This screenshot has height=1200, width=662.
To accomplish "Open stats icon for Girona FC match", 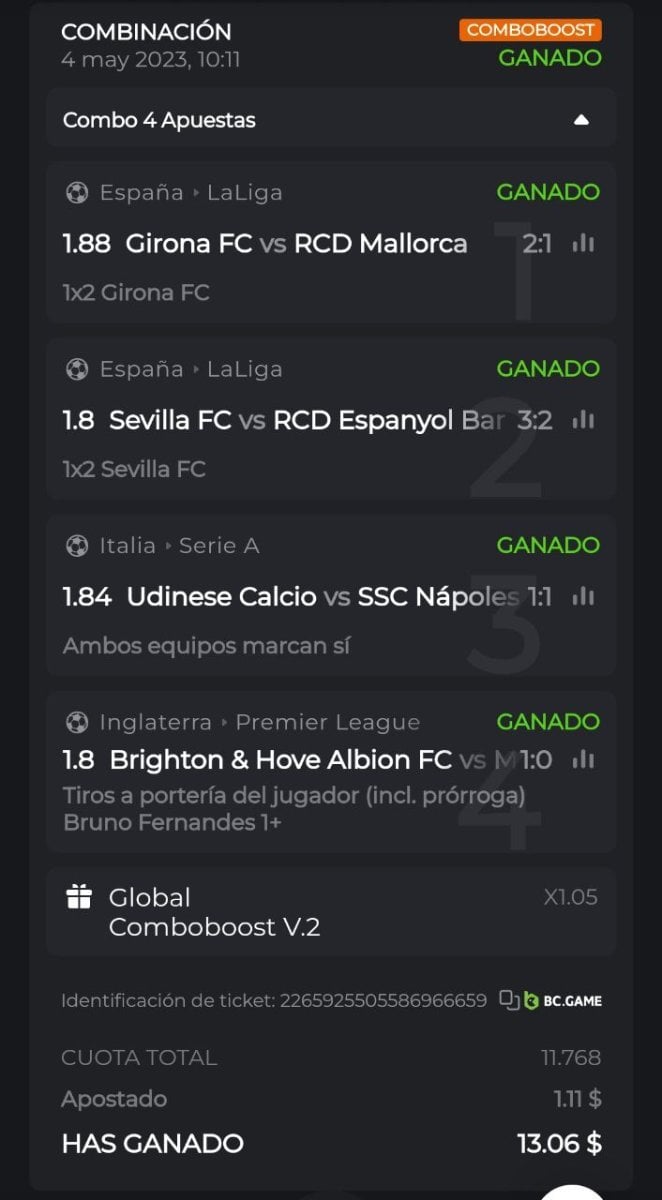I will click(x=583, y=243).
